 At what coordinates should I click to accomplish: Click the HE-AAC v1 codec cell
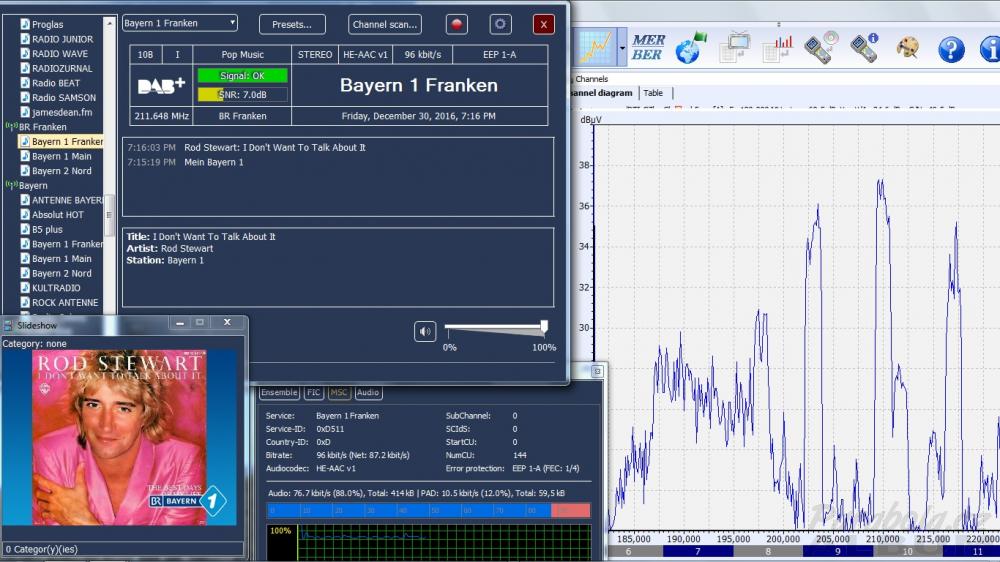pos(365,55)
